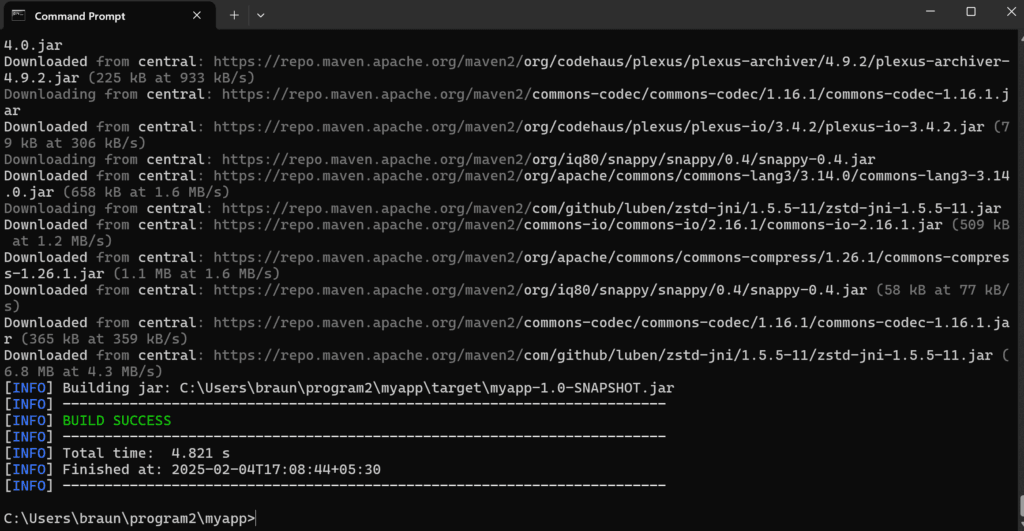Open a new tab with plus button
Screen dimensions: 1024x531
[x=234, y=15]
